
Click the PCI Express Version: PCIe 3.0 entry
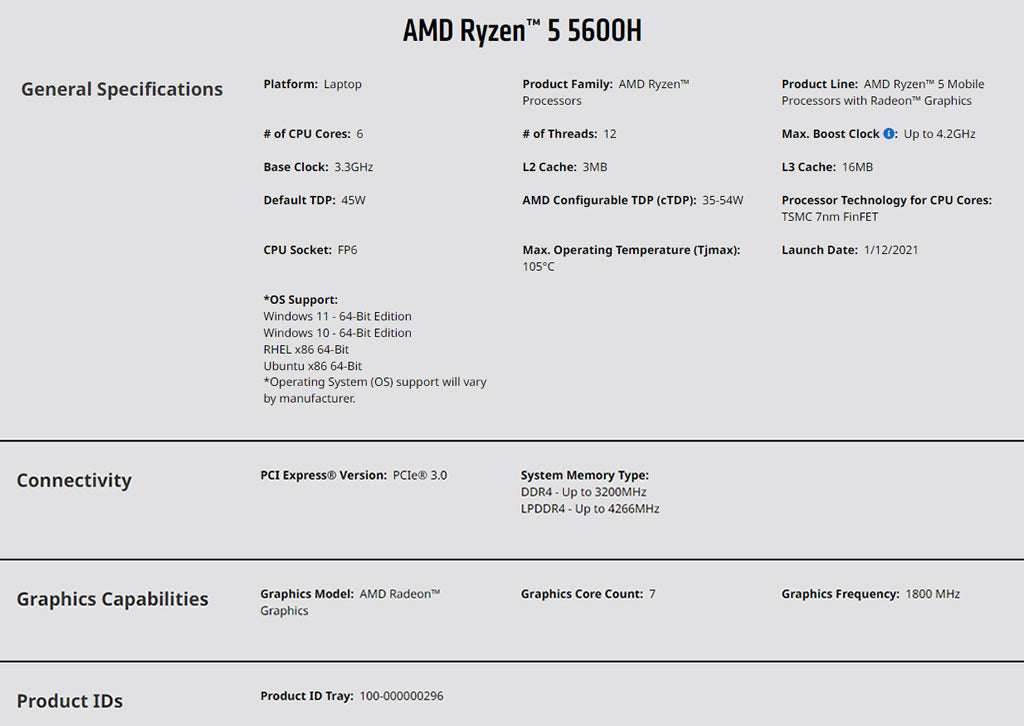(353, 475)
